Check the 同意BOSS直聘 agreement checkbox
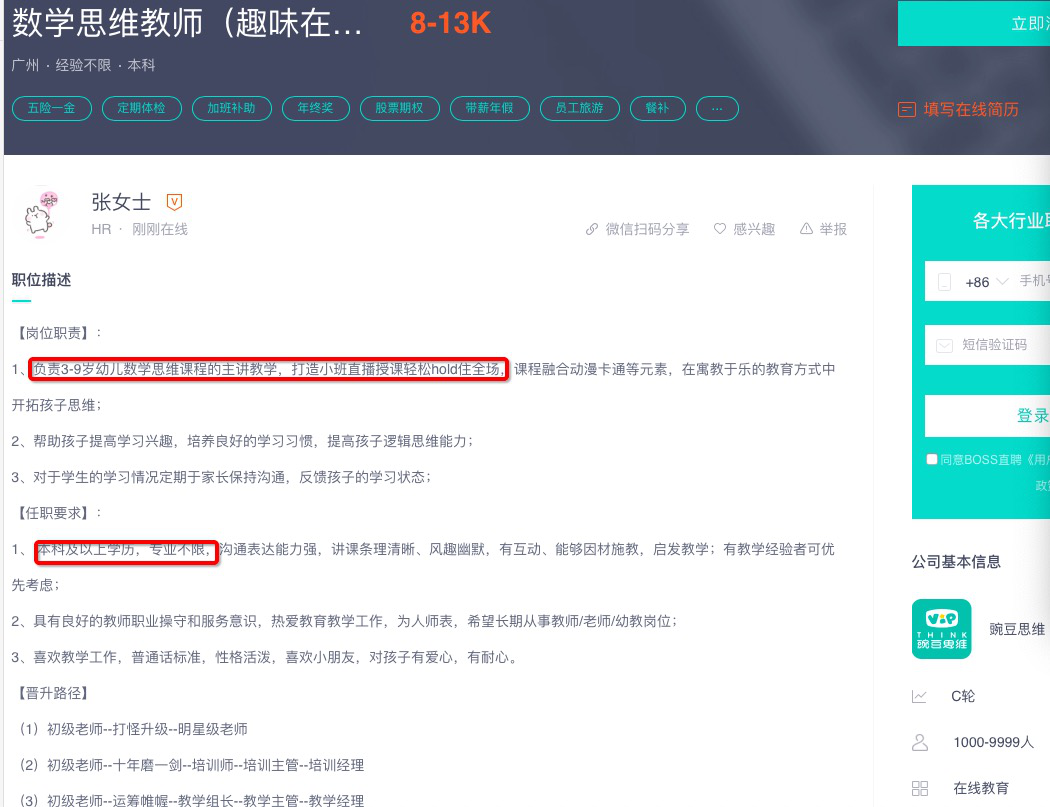1050x807 pixels. pyautogui.click(x=931, y=459)
